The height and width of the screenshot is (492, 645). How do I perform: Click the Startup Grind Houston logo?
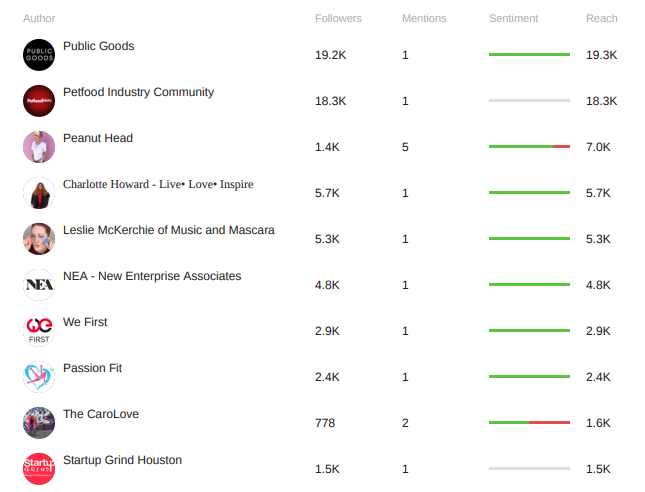(x=39, y=469)
